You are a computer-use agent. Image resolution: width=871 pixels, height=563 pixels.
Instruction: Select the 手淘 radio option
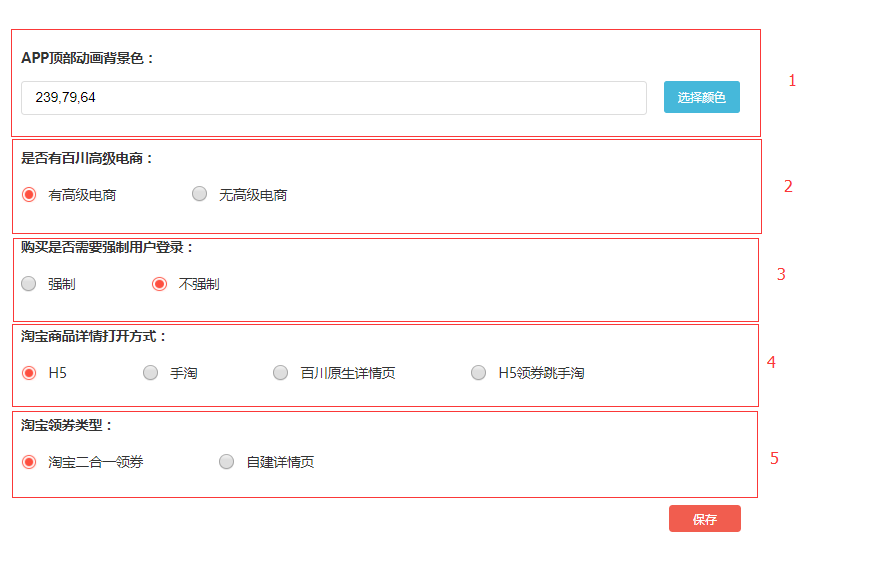pos(151,373)
